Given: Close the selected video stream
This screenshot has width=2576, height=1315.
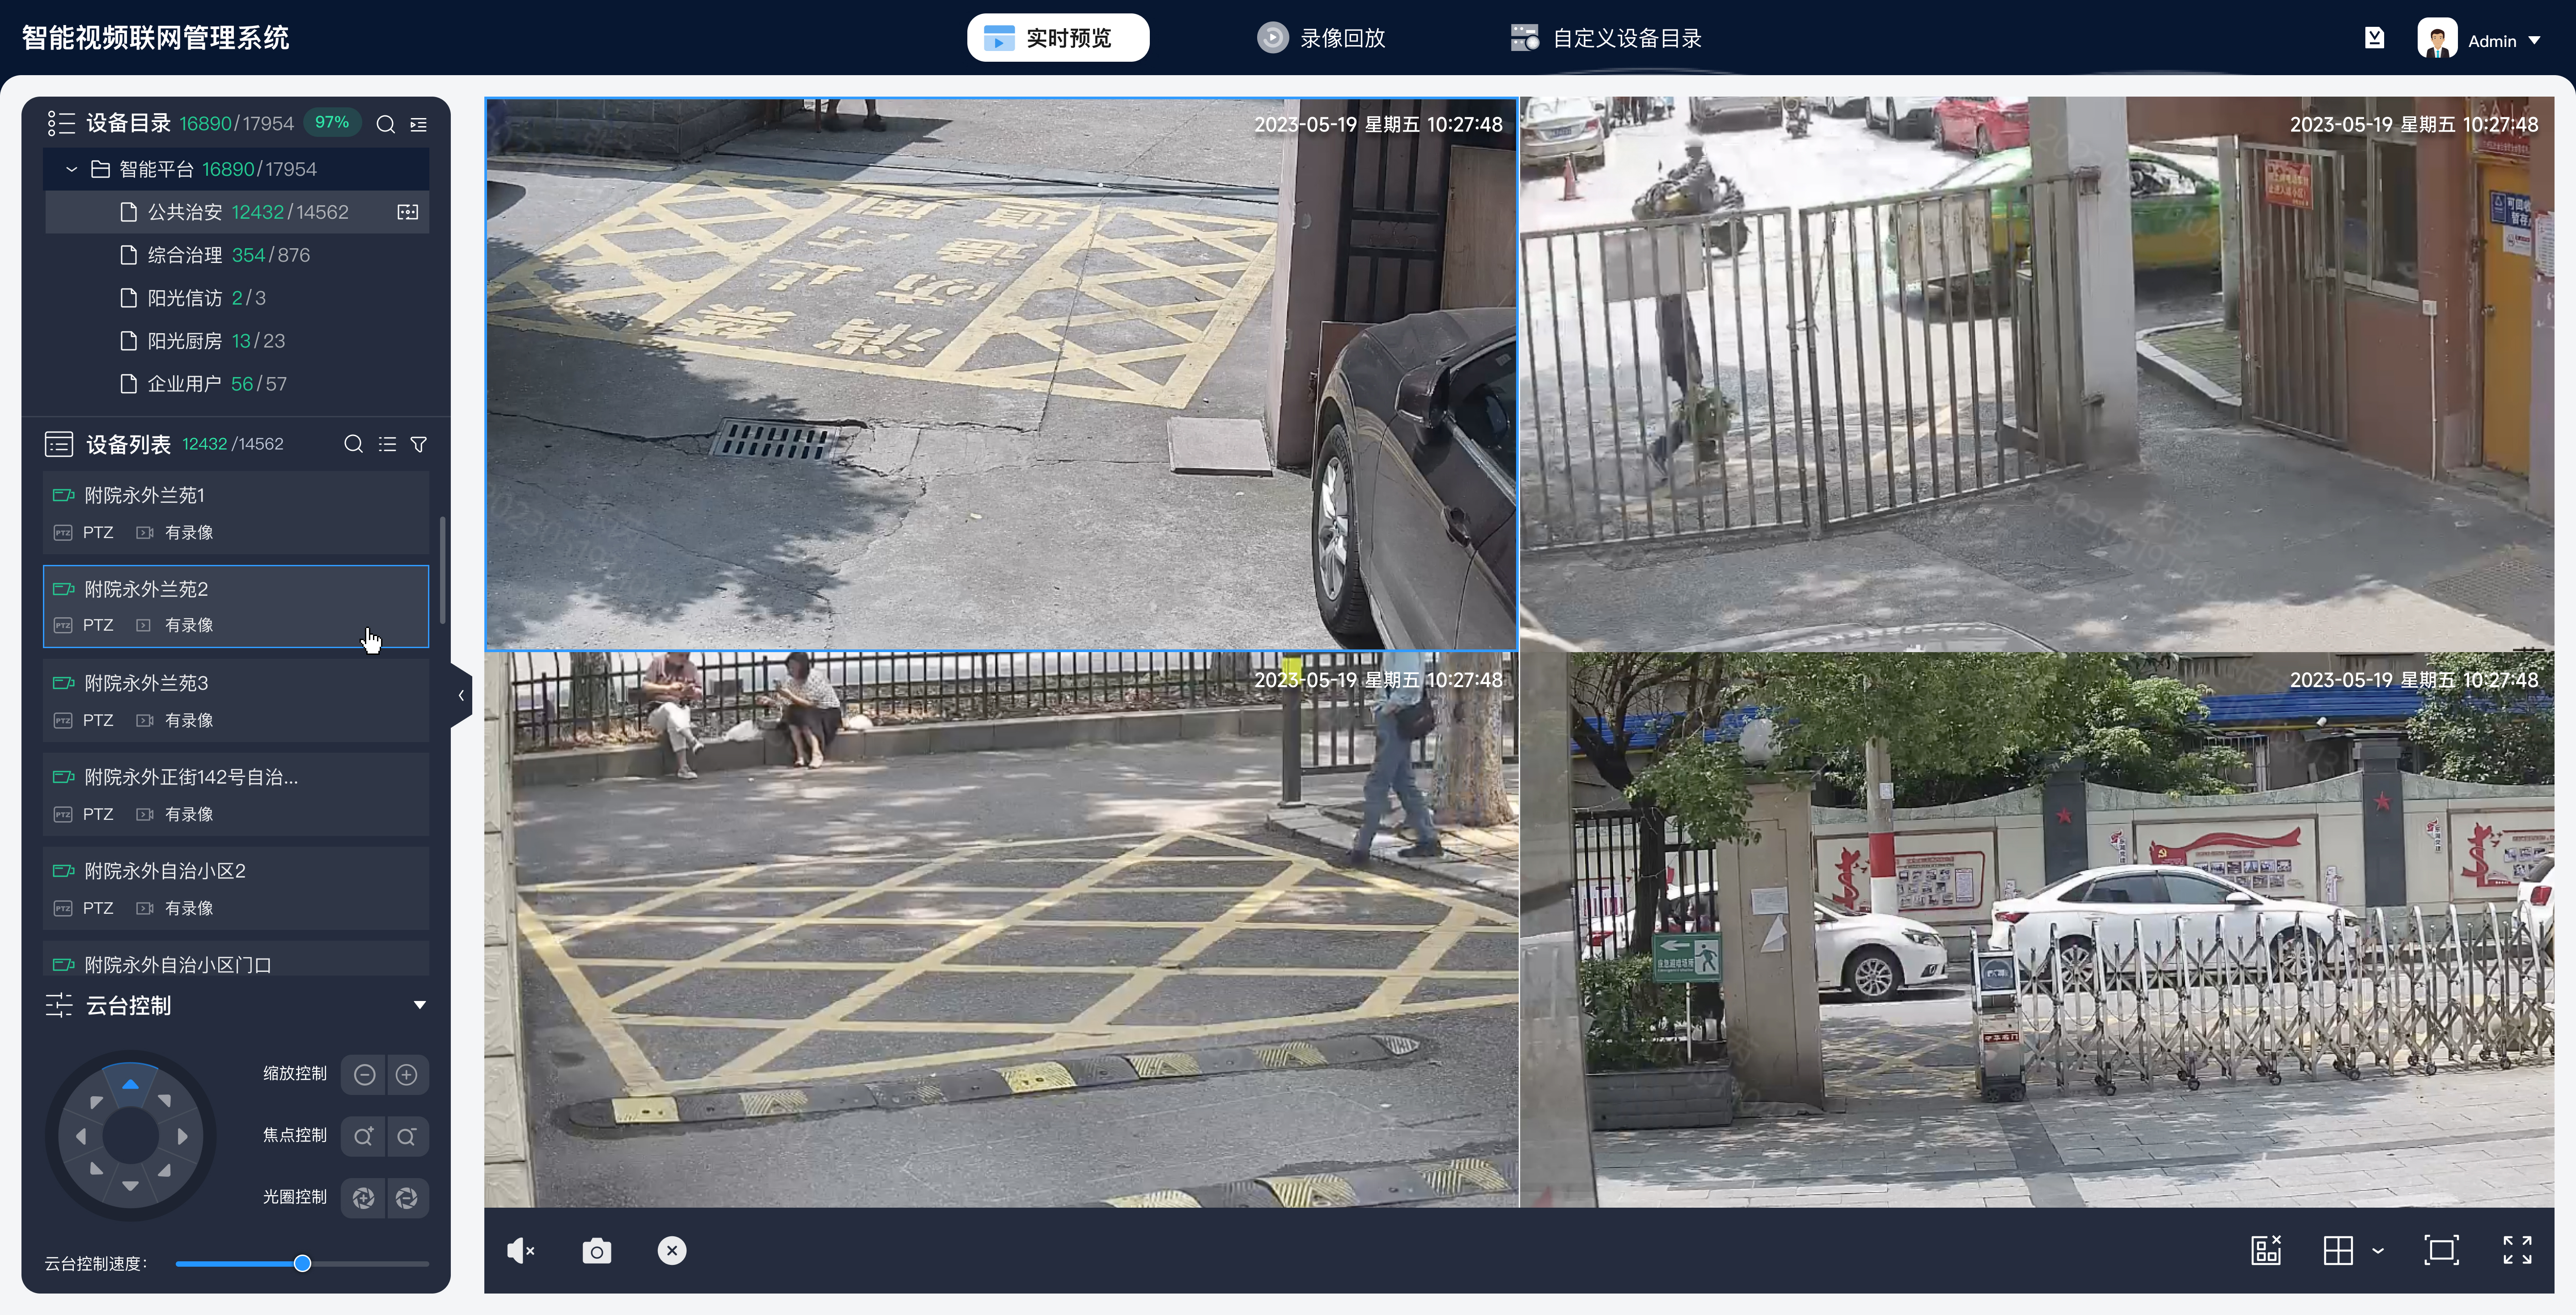Looking at the screenshot, I should tap(672, 1251).
